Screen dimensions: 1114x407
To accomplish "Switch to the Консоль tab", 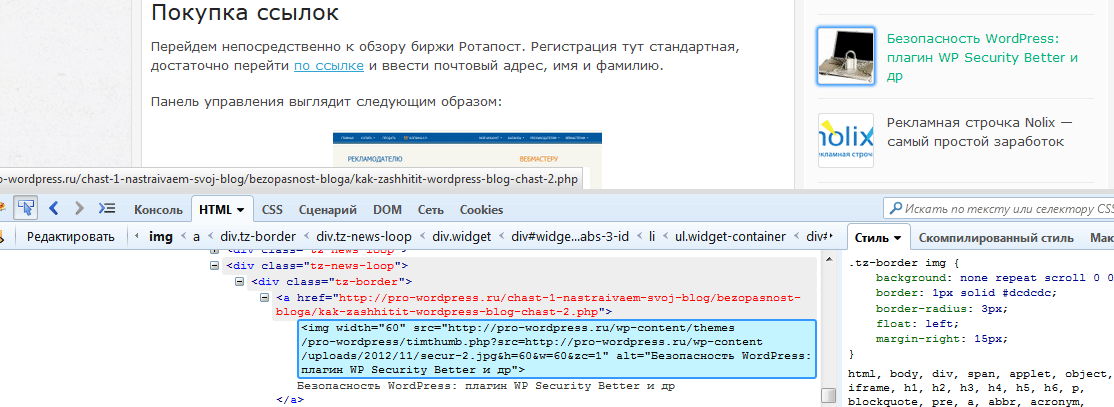I will click(x=157, y=210).
